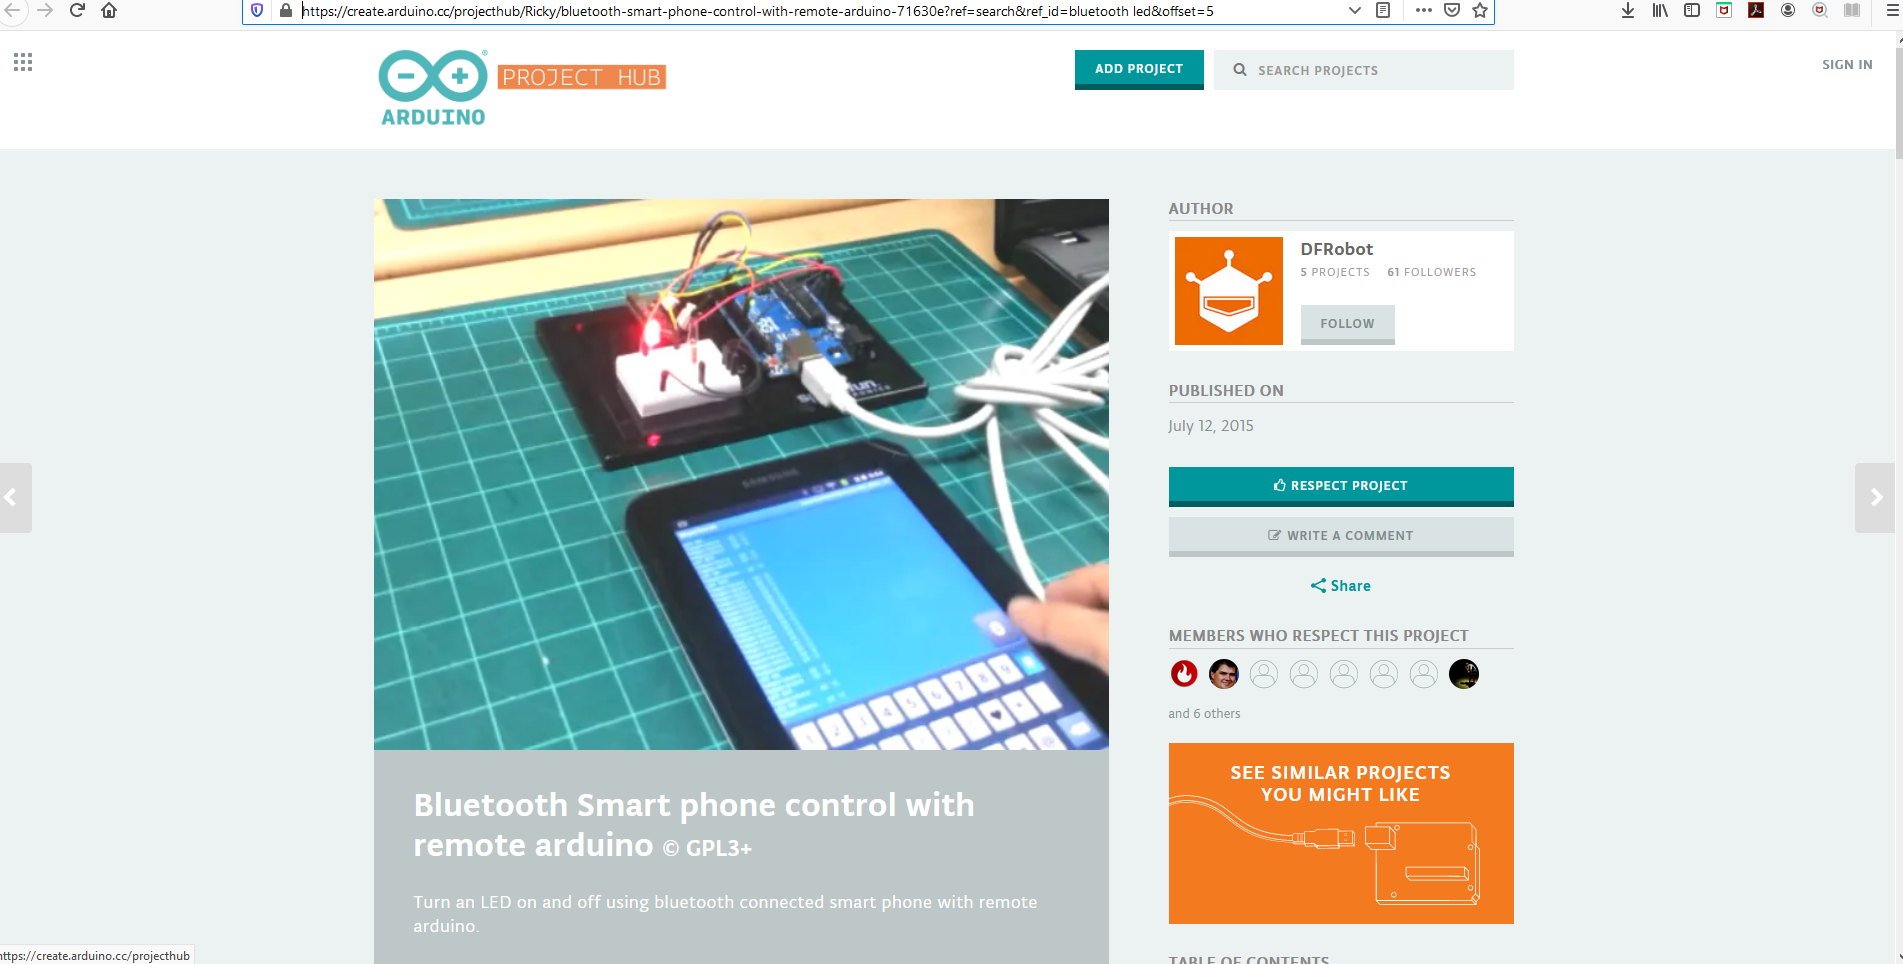
Task: Open the Arduino apps grid icon
Action: click(23, 62)
